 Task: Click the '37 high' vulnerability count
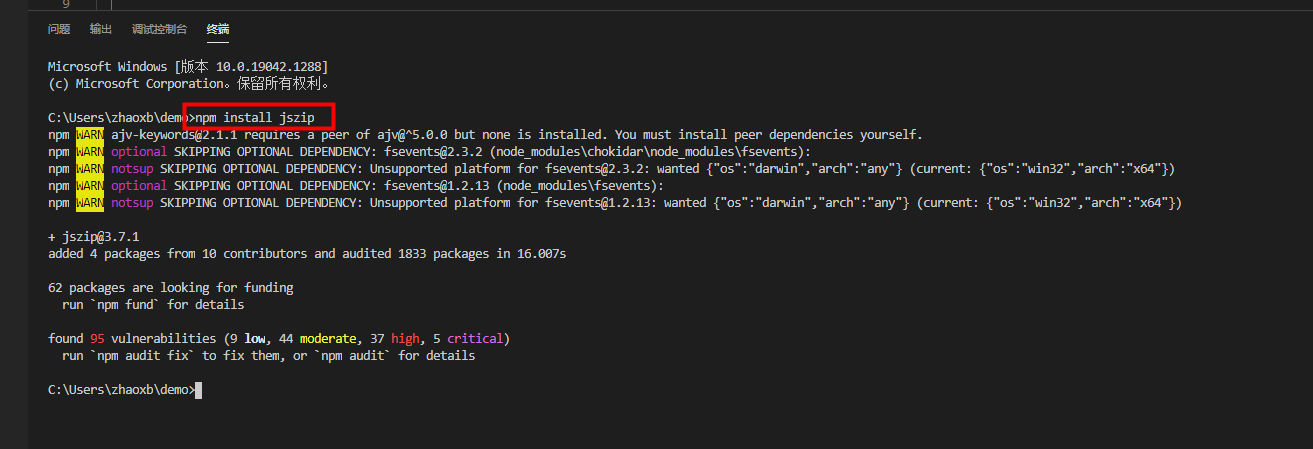click(395, 339)
